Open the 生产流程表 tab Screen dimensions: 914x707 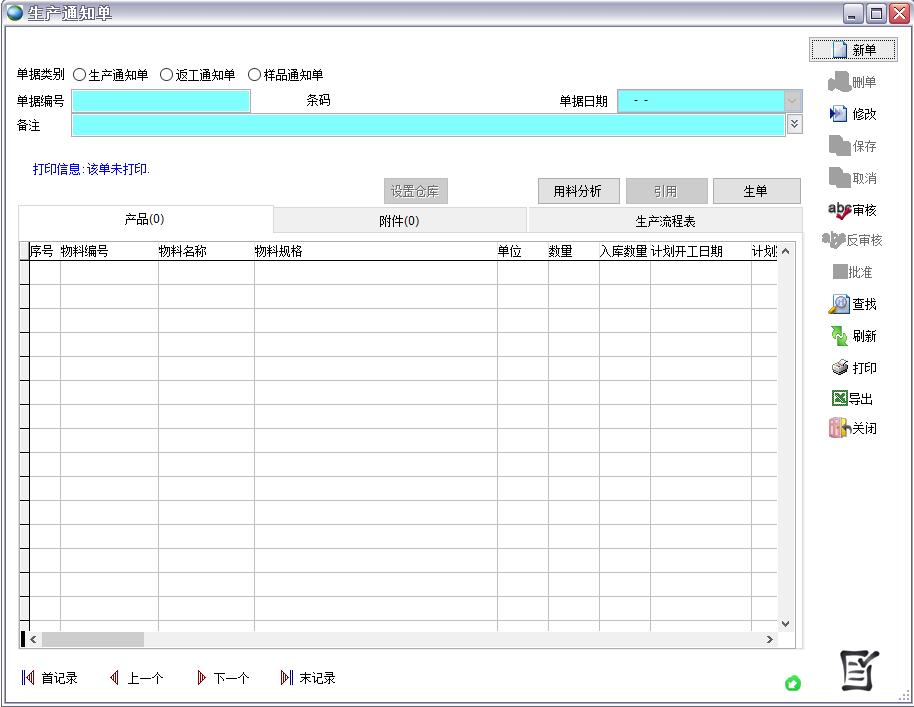point(665,221)
